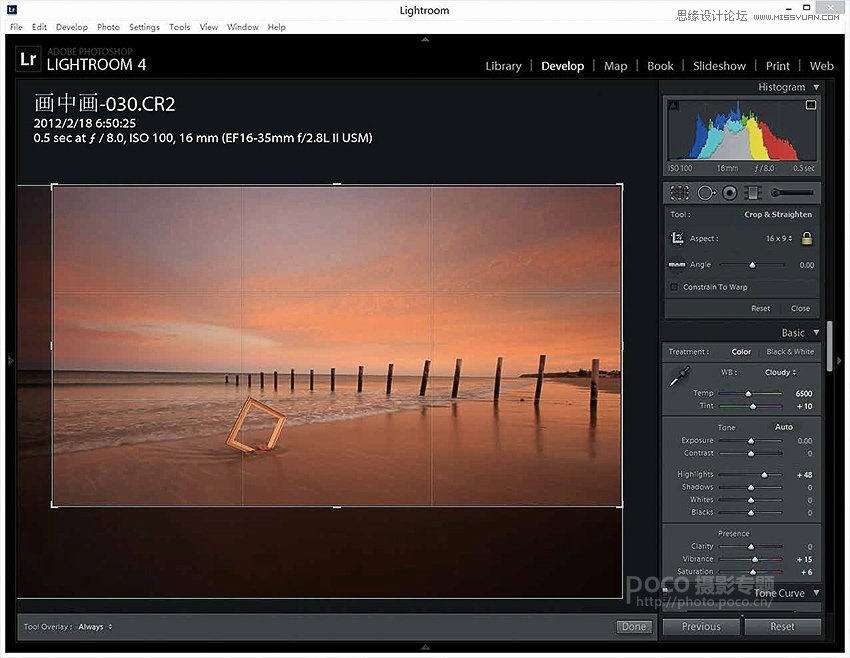Viewport: 850px width, 658px height.
Task: Show the left panel with side arrow
Action: coord(10,360)
